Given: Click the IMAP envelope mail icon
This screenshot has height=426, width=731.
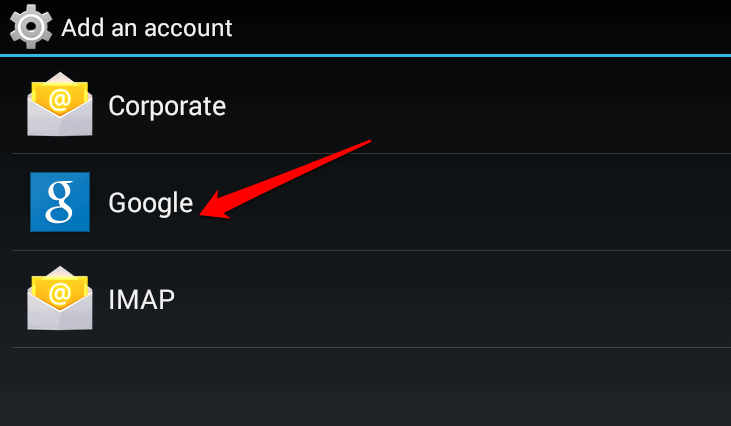Looking at the screenshot, I should point(60,298).
